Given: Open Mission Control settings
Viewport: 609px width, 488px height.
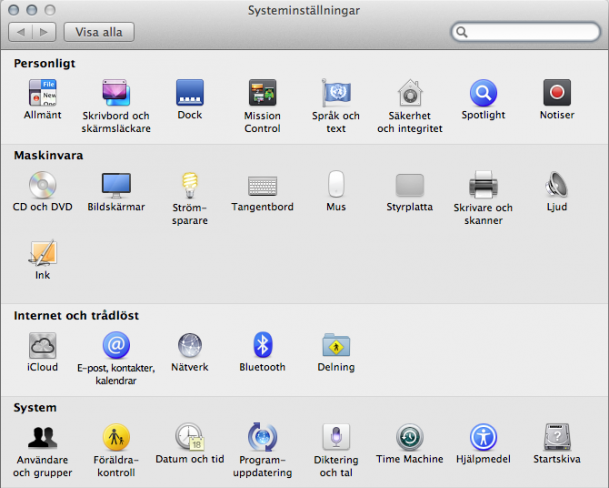Looking at the screenshot, I should click(x=263, y=92).
